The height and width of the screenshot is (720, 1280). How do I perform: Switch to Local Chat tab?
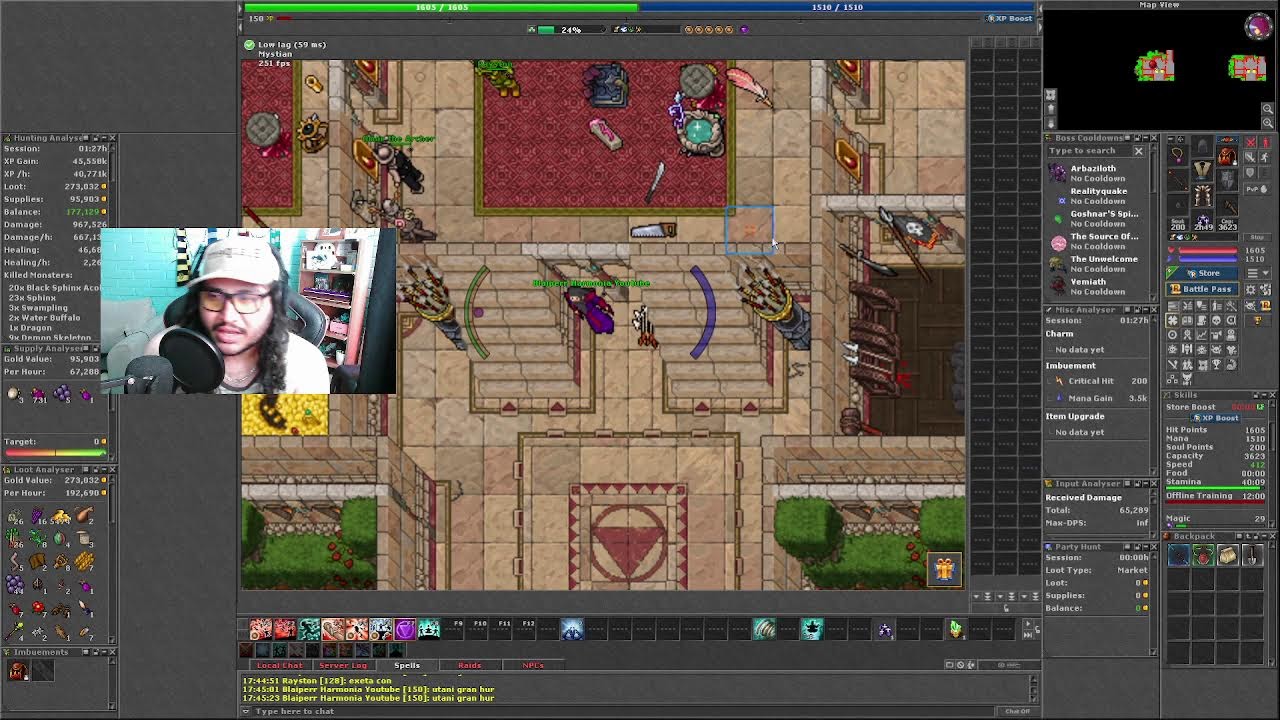point(280,665)
